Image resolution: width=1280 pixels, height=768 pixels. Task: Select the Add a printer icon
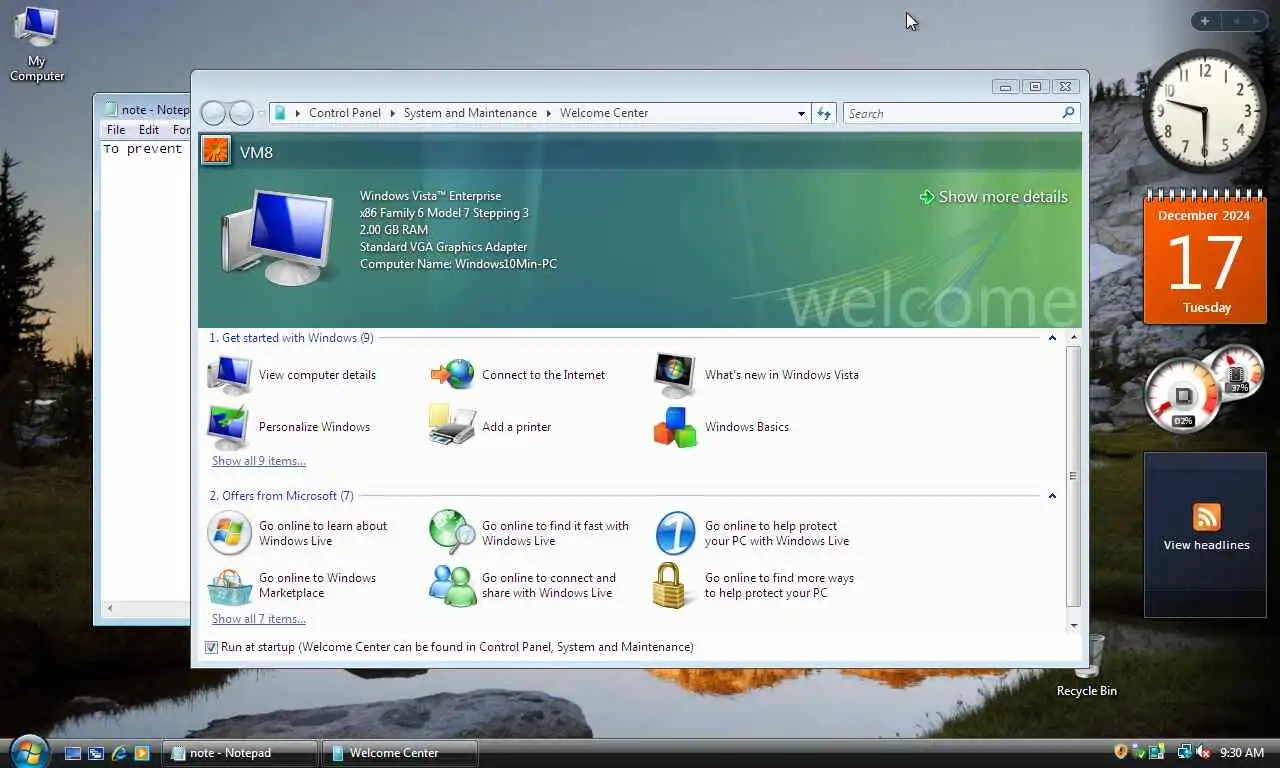[452, 427]
